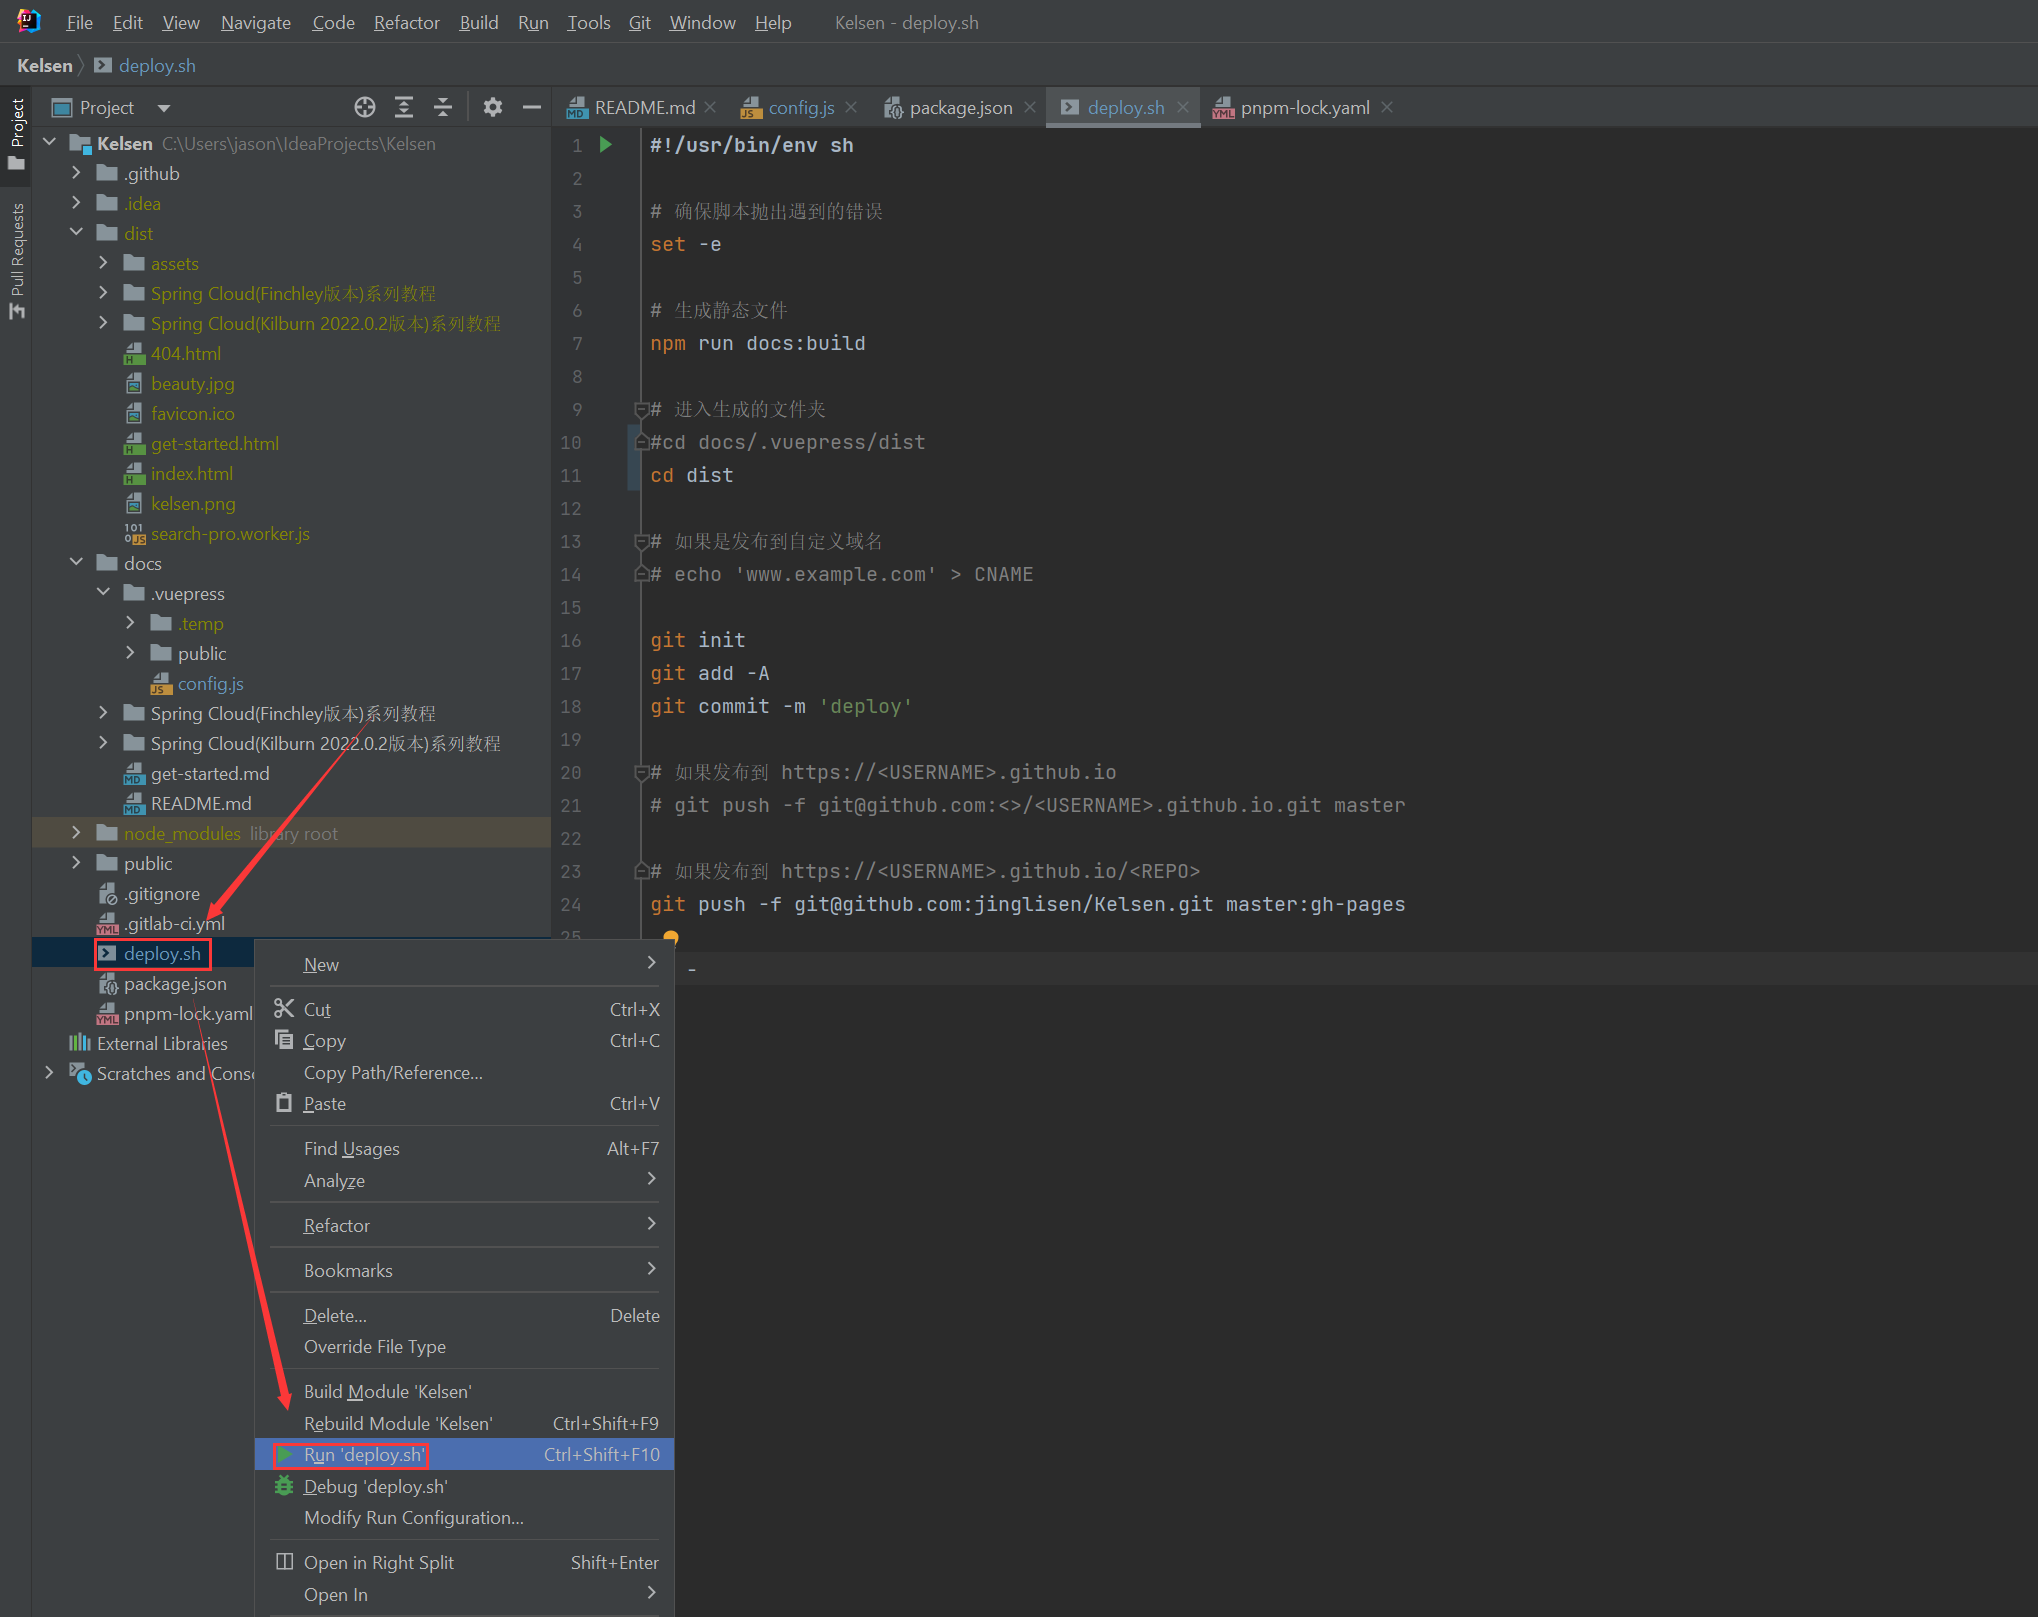
Task: Close the package.json editor tab
Action: point(1030,107)
